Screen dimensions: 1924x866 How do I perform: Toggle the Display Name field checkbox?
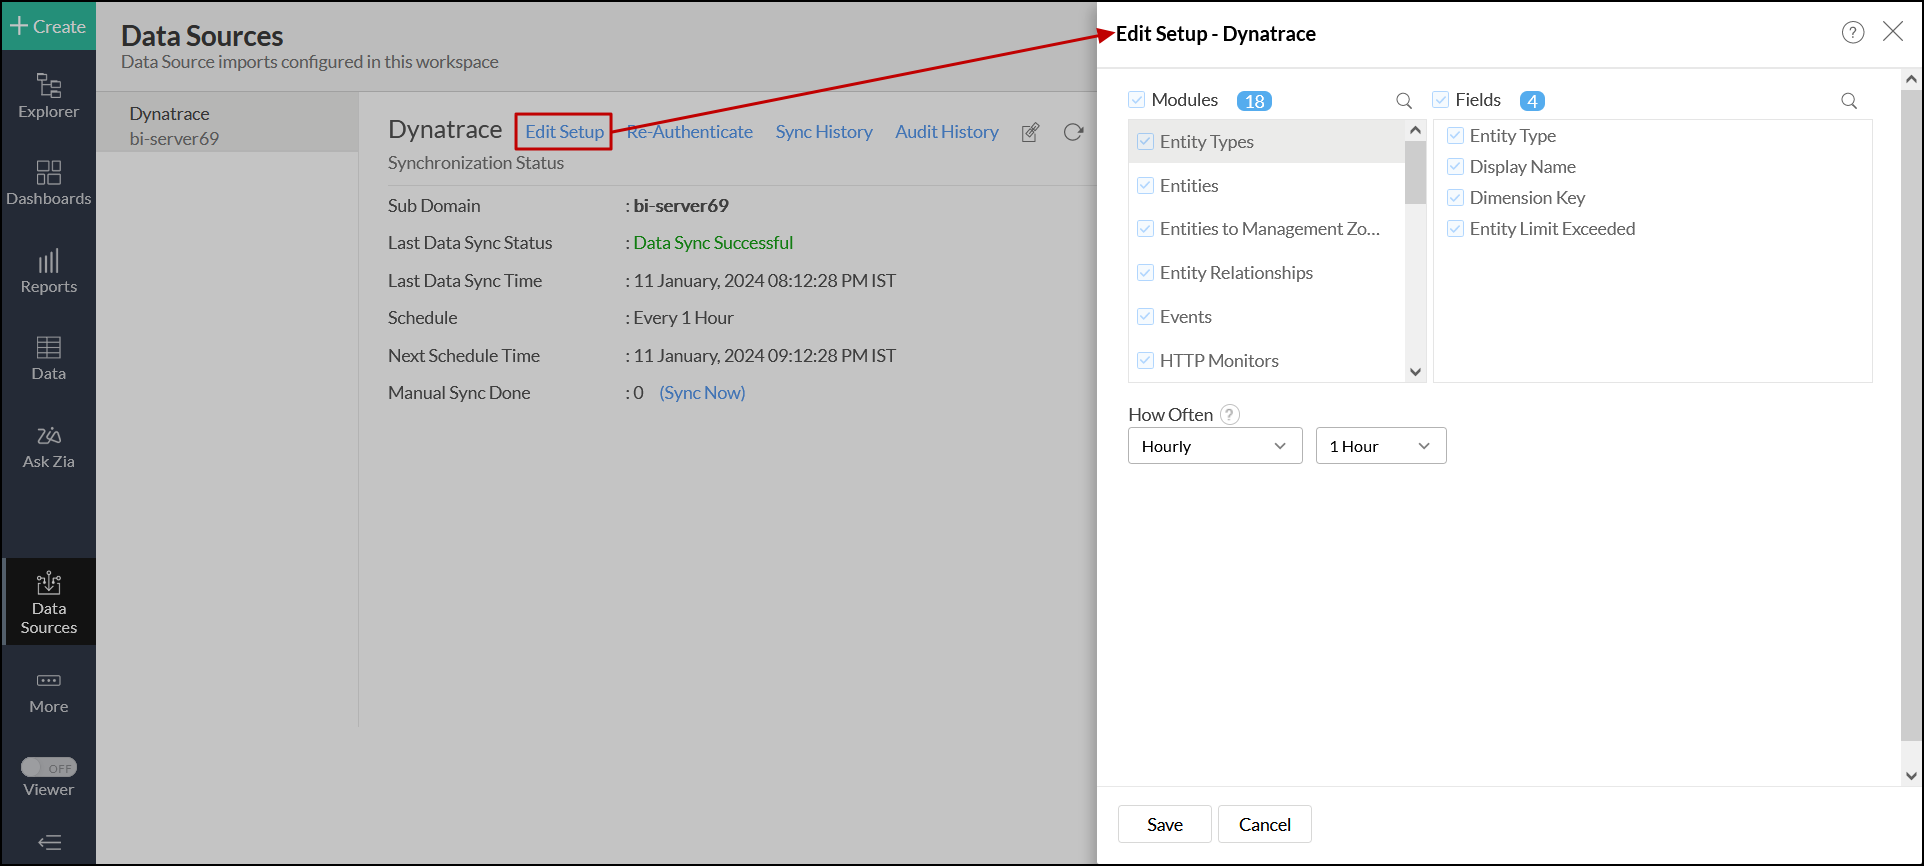pos(1455,167)
